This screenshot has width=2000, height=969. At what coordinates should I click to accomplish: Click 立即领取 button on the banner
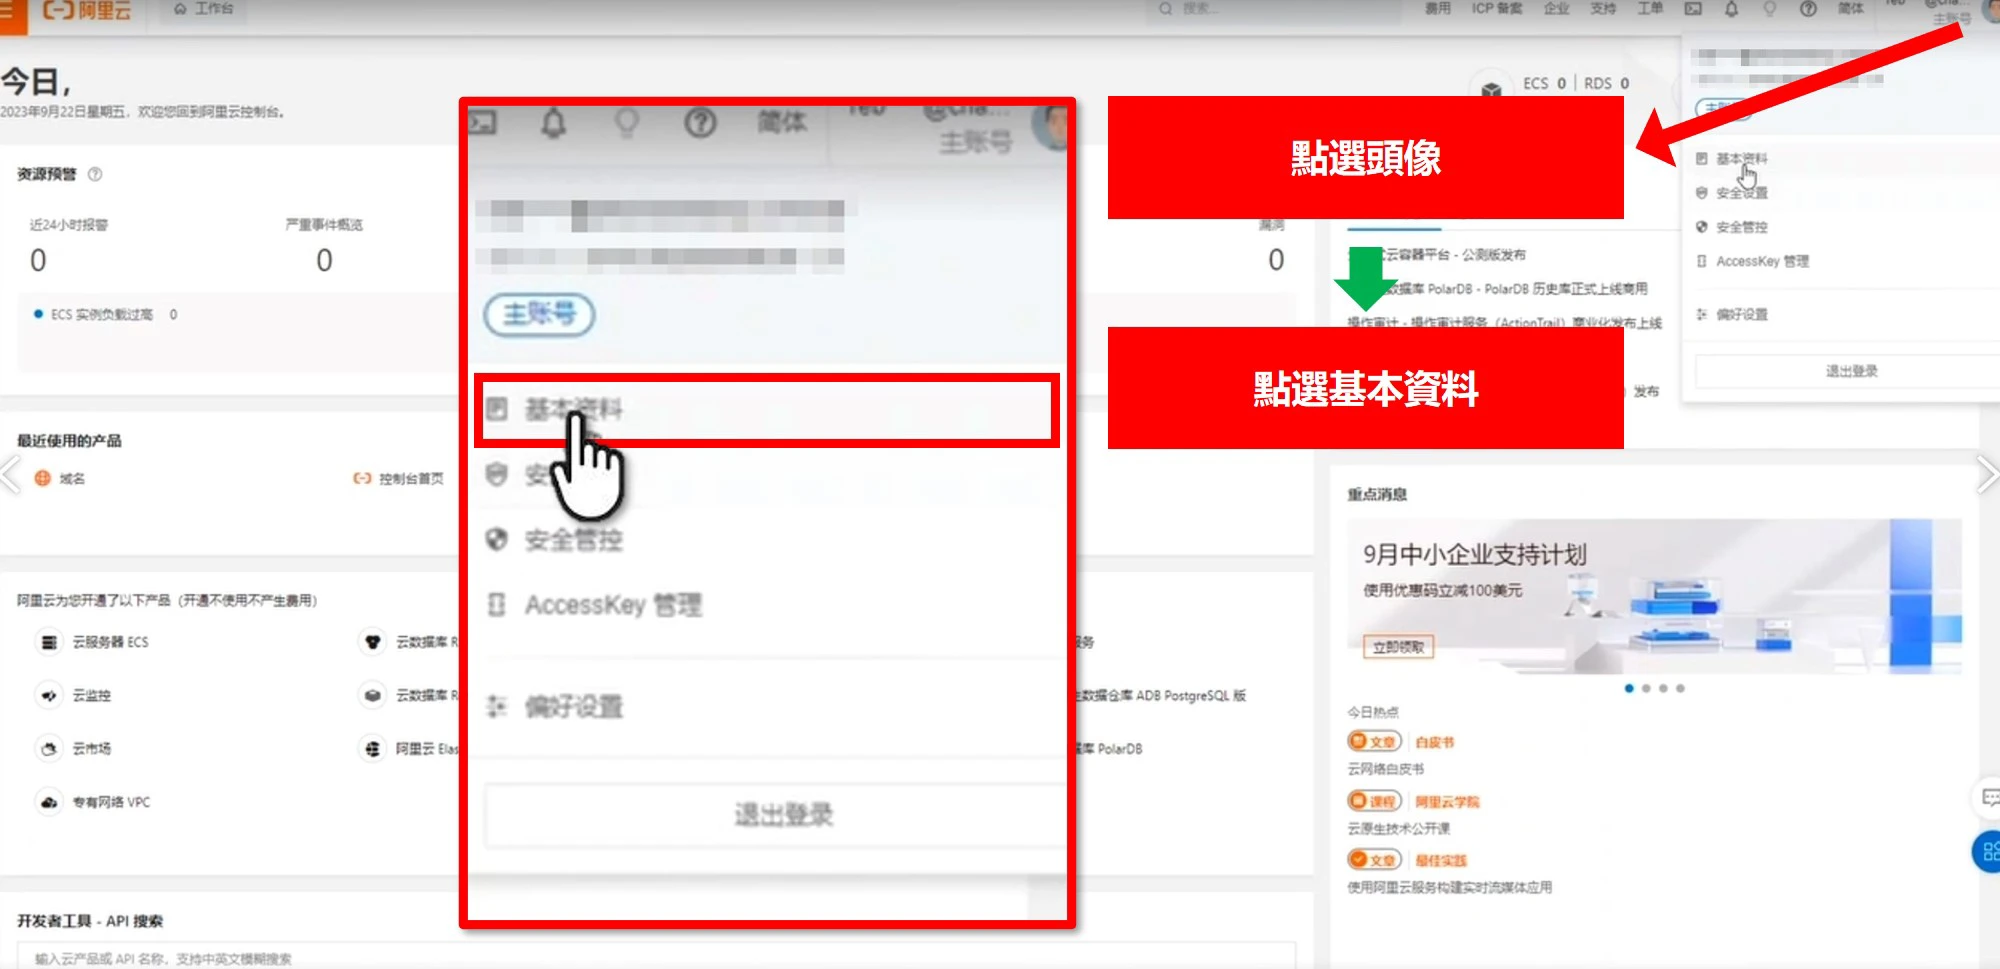pyautogui.click(x=1398, y=647)
